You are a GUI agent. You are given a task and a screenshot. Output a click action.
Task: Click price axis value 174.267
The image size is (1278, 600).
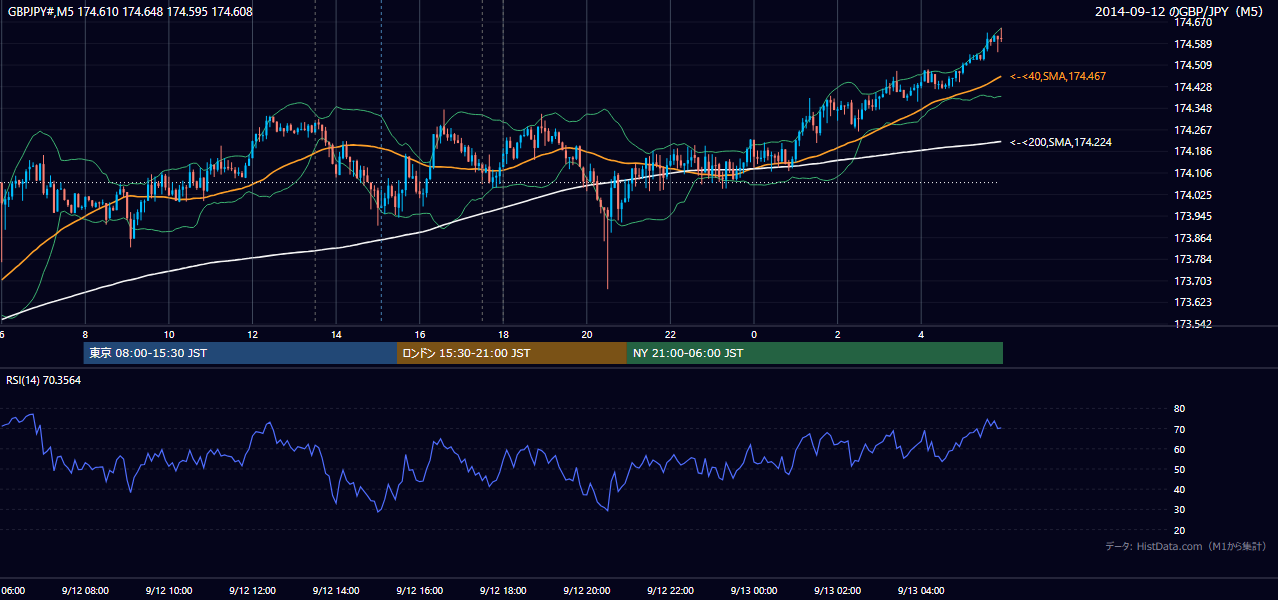1193,130
